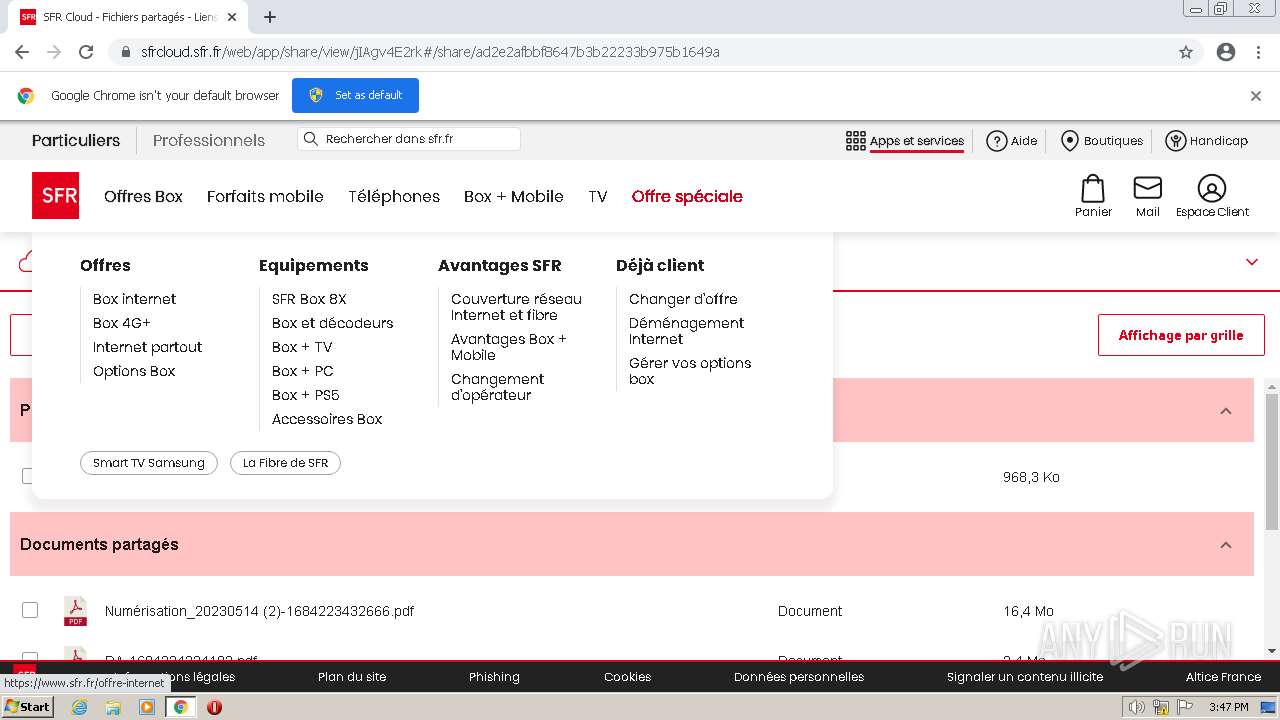
Task: Tick the checkbox for Numérisation_20230514 file
Action: 30,610
